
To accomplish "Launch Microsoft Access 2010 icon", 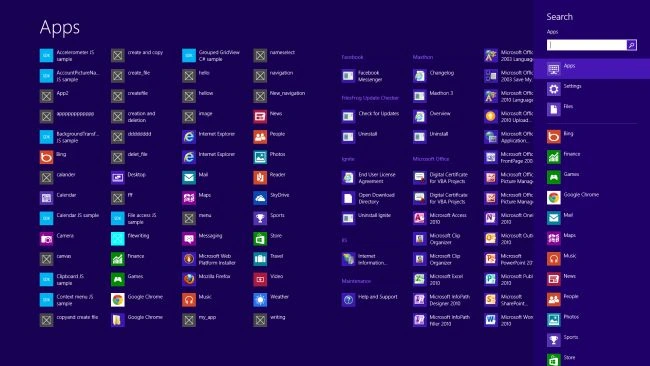I will pyautogui.click(x=420, y=218).
